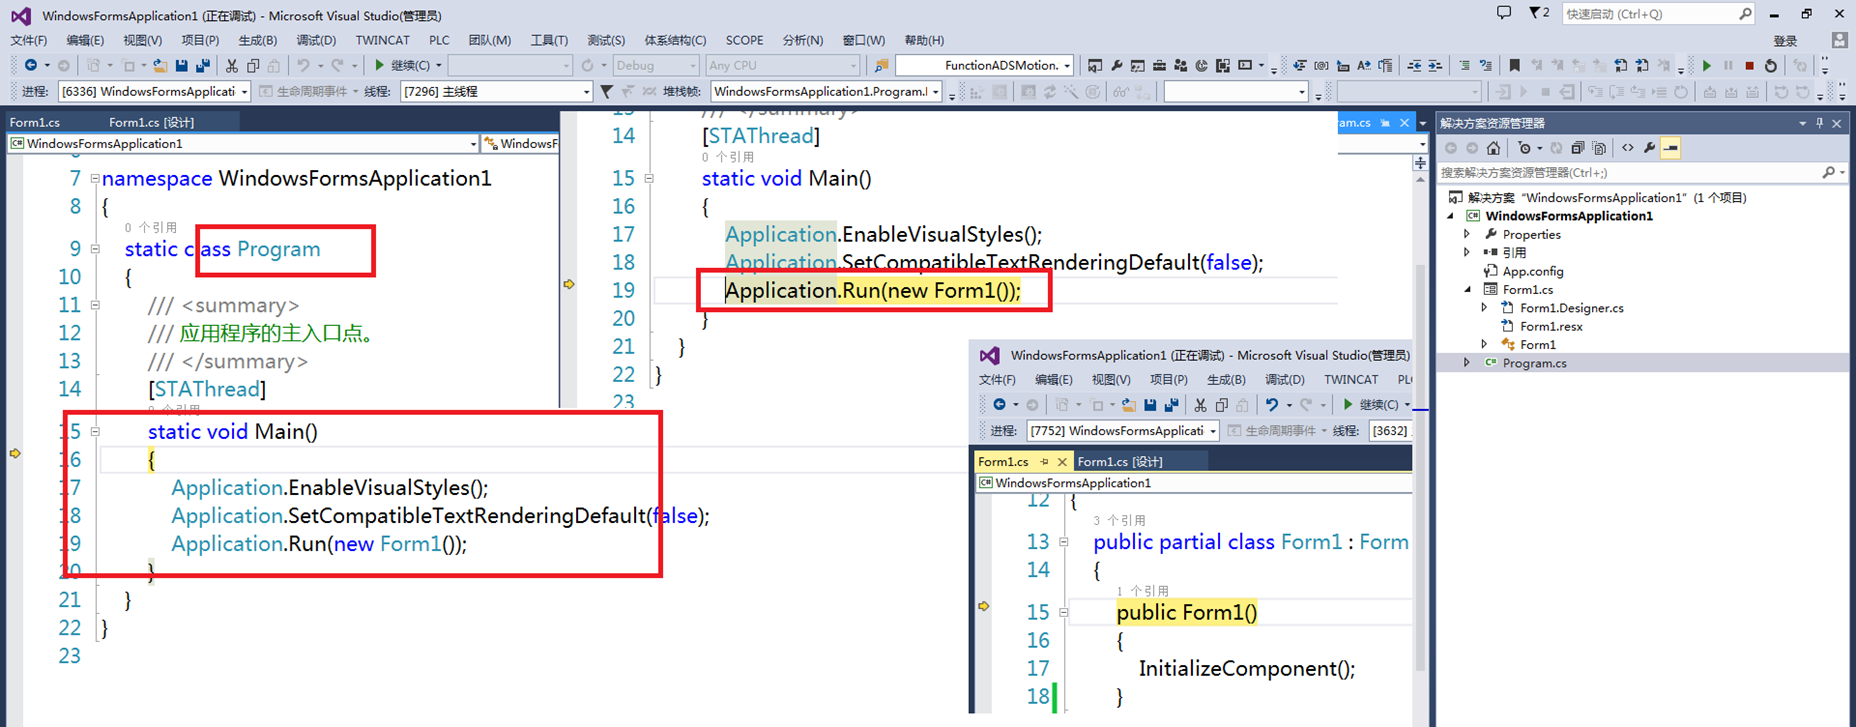Click the Cut scissors icon
Viewport: 1856px width, 727px height.
231,65
